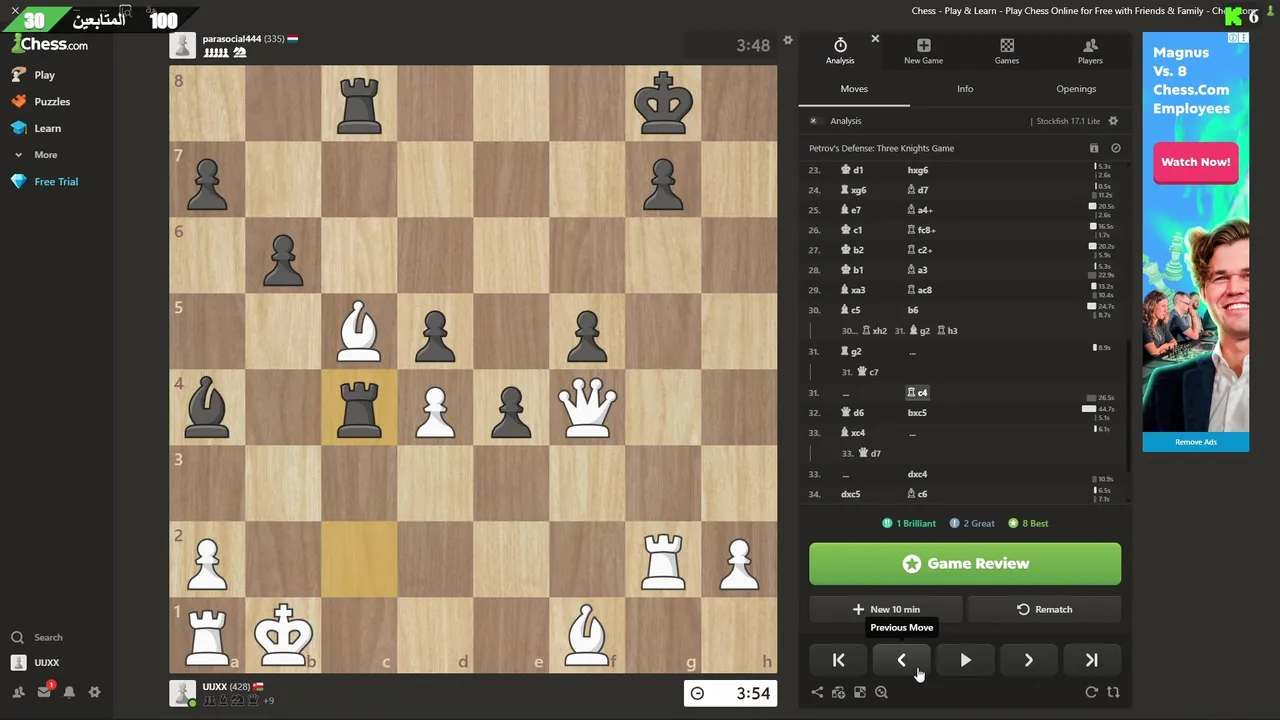Switch to the Moves subtab
This screenshot has height=720, width=1280.
coord(854,89)
